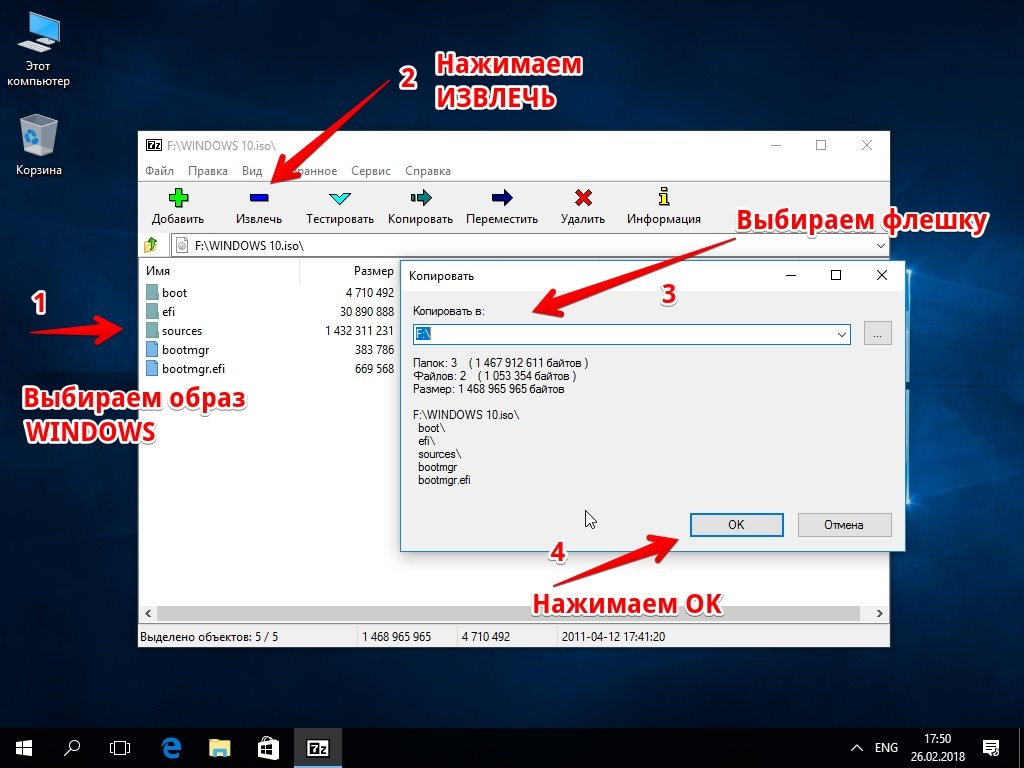This screenshot has height=768, width=1024.
Task: Click the Отмена cancel button
Action: click(x=844, y=524)
